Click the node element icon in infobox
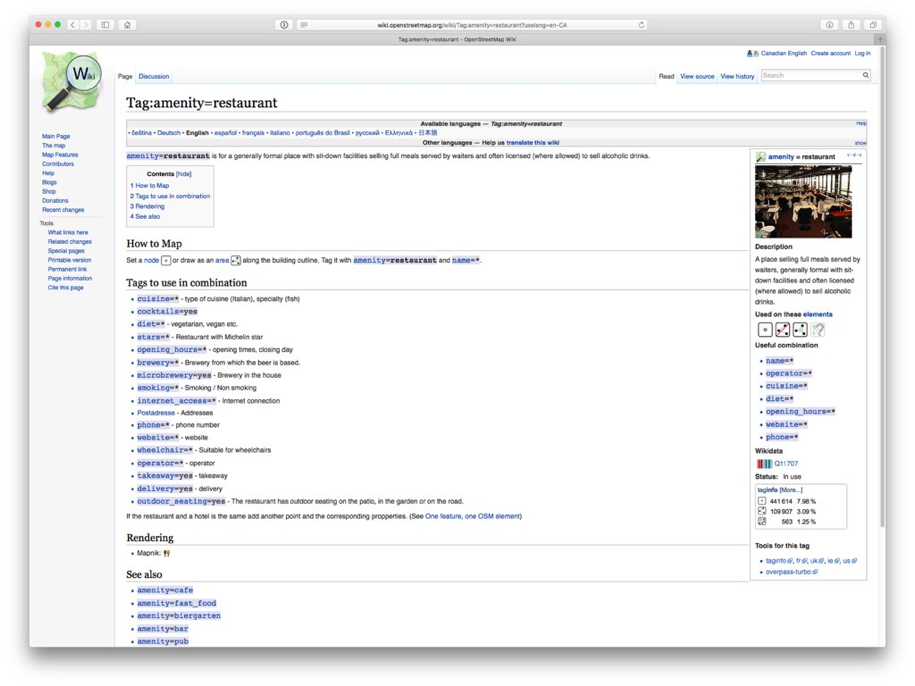 [765, 330]
